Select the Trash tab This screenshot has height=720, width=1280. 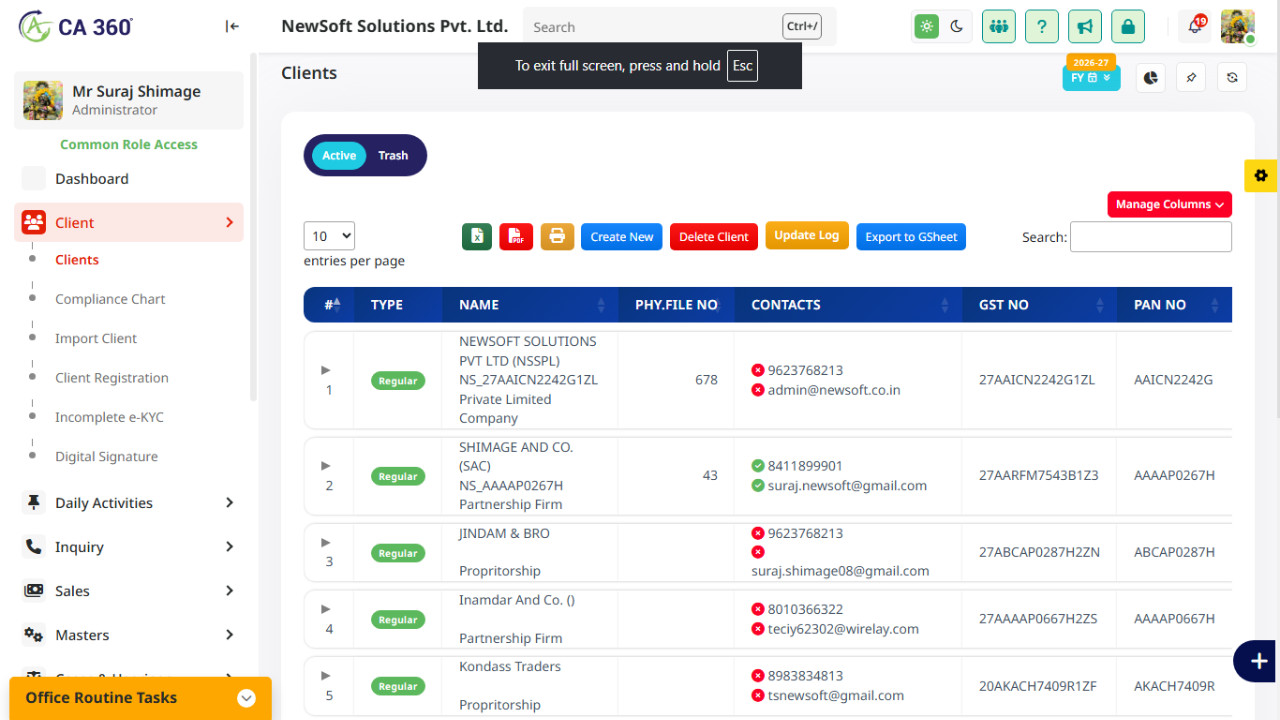(x=393, y=155)
